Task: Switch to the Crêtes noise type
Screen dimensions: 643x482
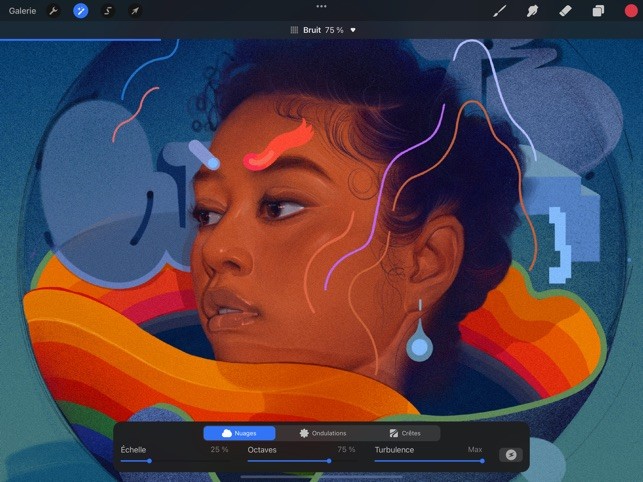Action: pos(405,433)
